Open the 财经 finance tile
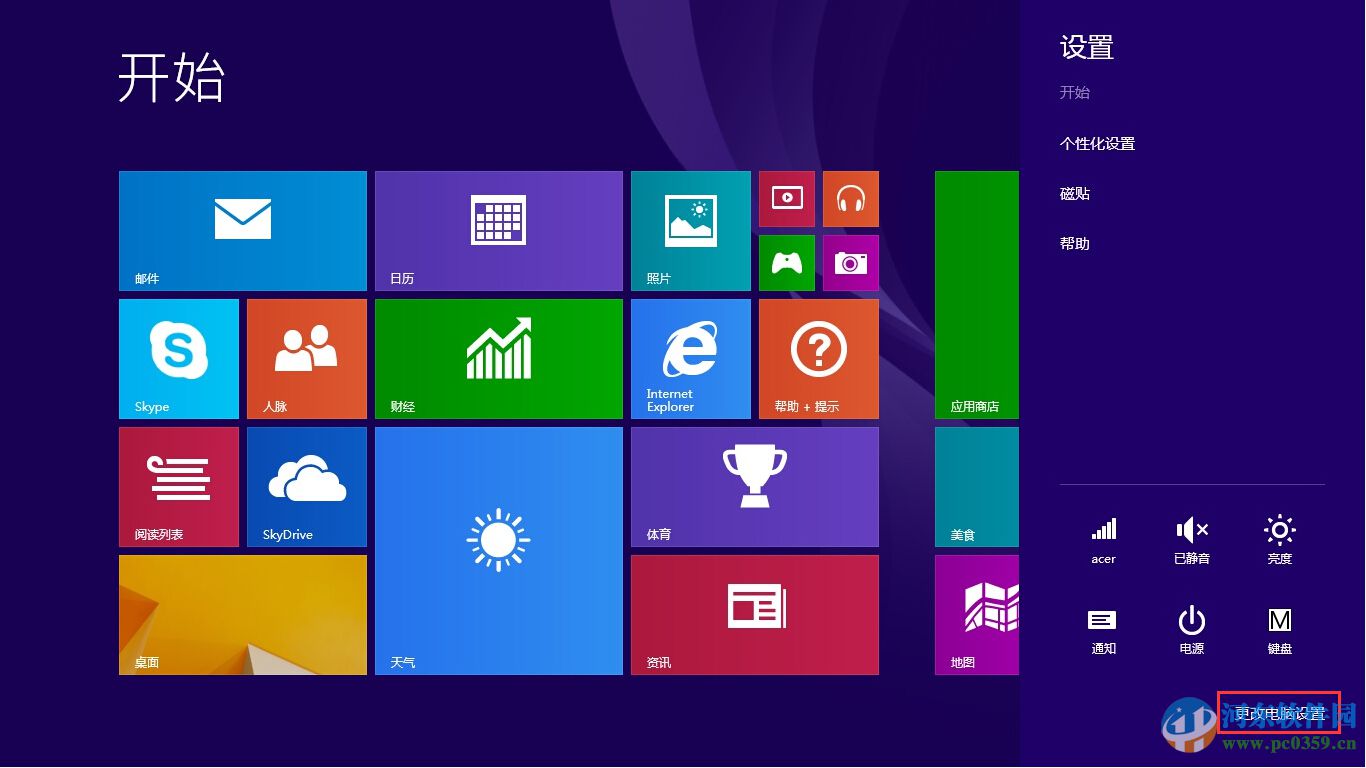Image resolution: width=1366 pixels, height=768 pixels. 498,358
